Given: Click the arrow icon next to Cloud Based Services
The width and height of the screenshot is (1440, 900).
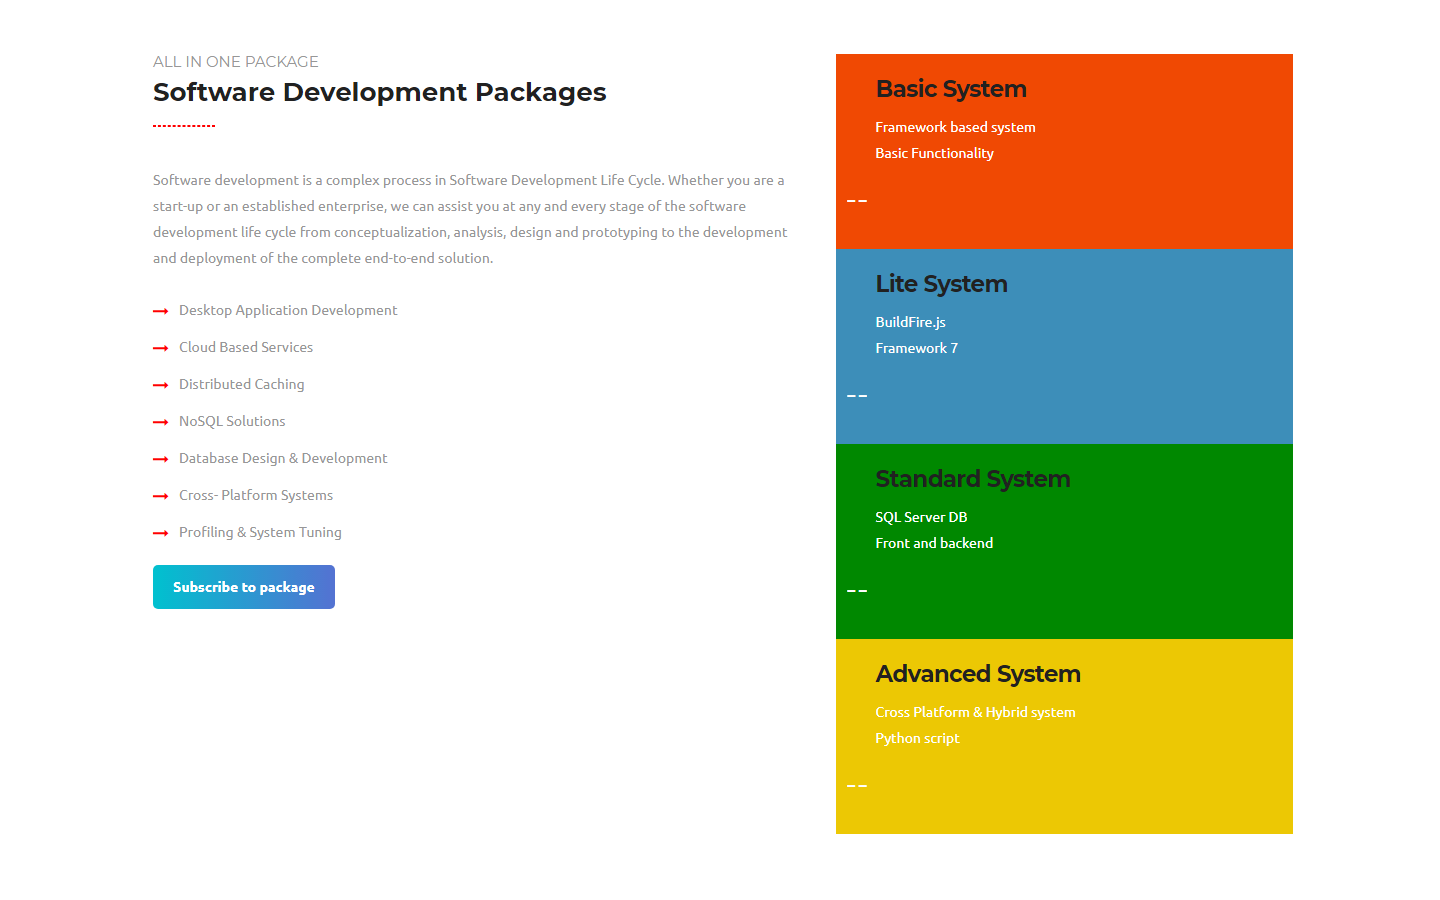Looking at the screenshot, I should click(160, 348).
